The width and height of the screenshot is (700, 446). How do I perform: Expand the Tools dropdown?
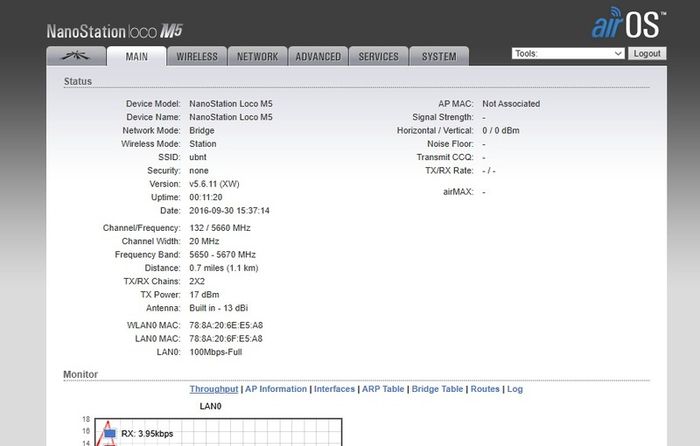pos(568,54)
